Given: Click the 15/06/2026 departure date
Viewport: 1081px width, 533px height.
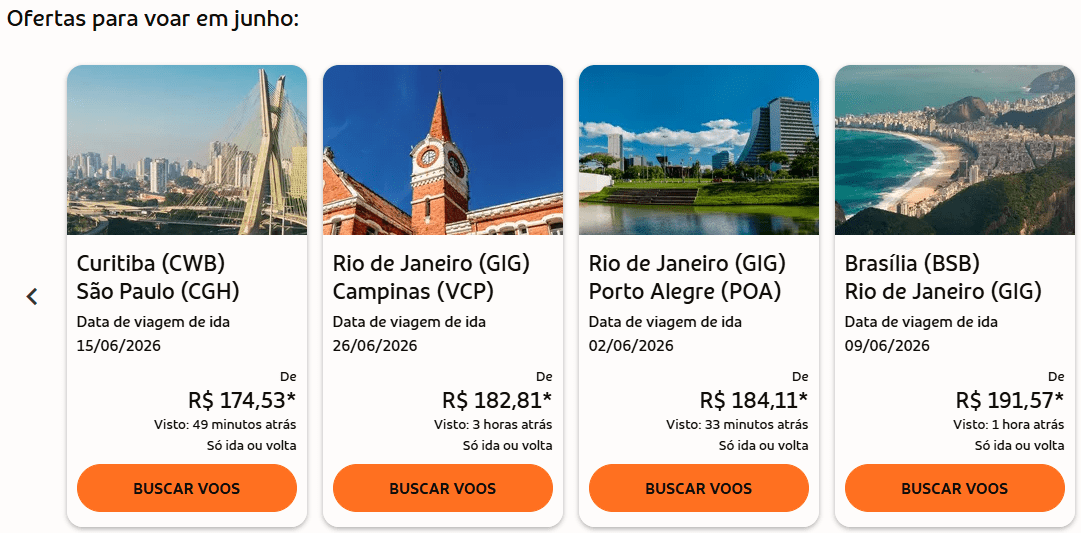Looking at the screenshot, I should pos(119,346).
